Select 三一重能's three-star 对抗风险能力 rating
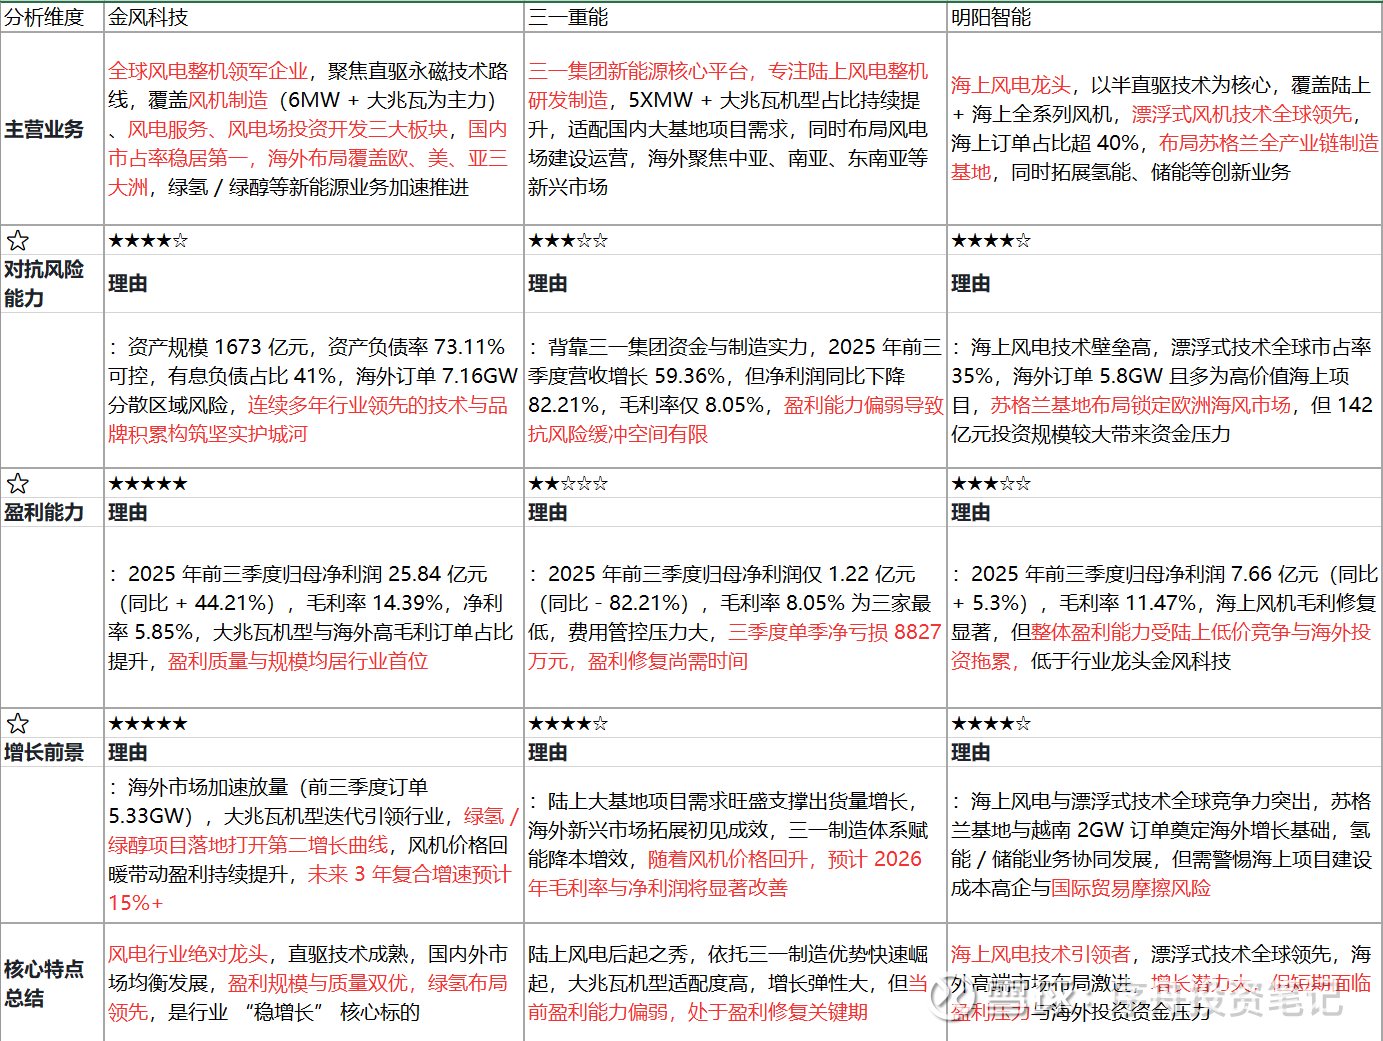1383x1041 pixels. [568, 241]
